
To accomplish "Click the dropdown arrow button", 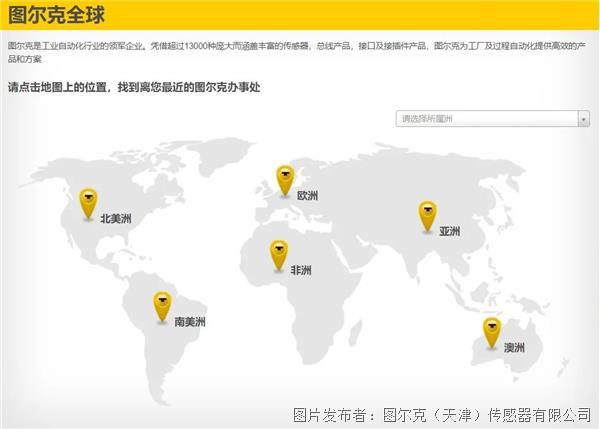I will (x=584, y=119).
